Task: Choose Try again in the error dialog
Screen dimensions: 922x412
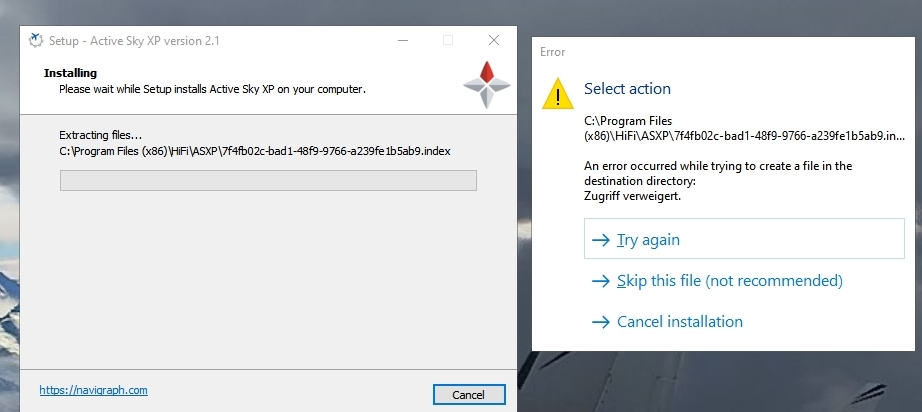Action: pos(744,239)
